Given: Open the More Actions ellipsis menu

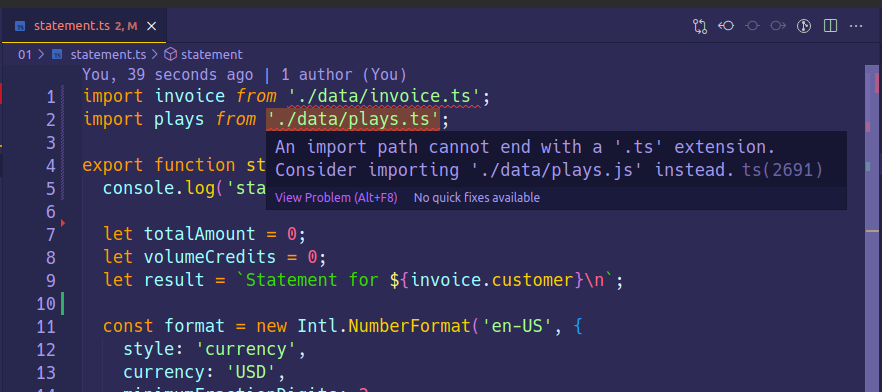Looking at the screenshot, I should click(856, 26).
